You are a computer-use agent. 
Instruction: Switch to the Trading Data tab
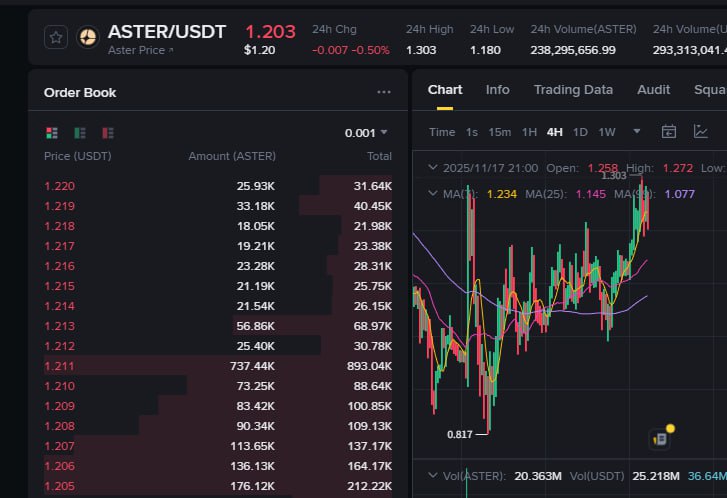(573, 90)
